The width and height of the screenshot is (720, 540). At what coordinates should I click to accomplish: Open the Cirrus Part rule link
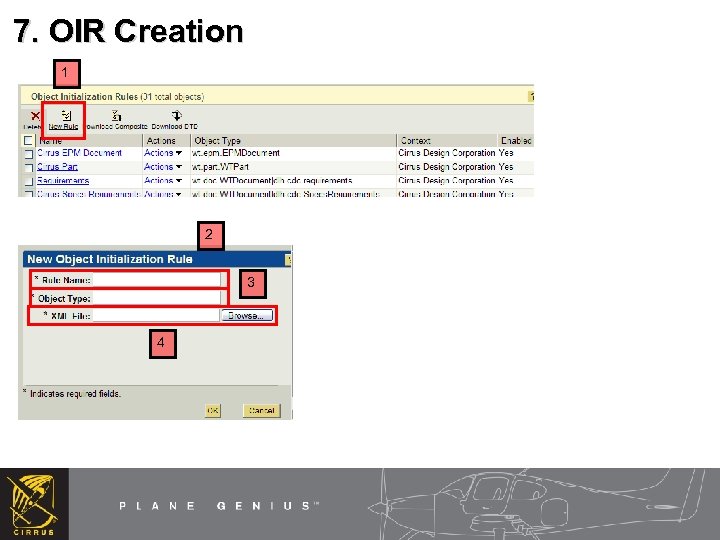[57, 167]
